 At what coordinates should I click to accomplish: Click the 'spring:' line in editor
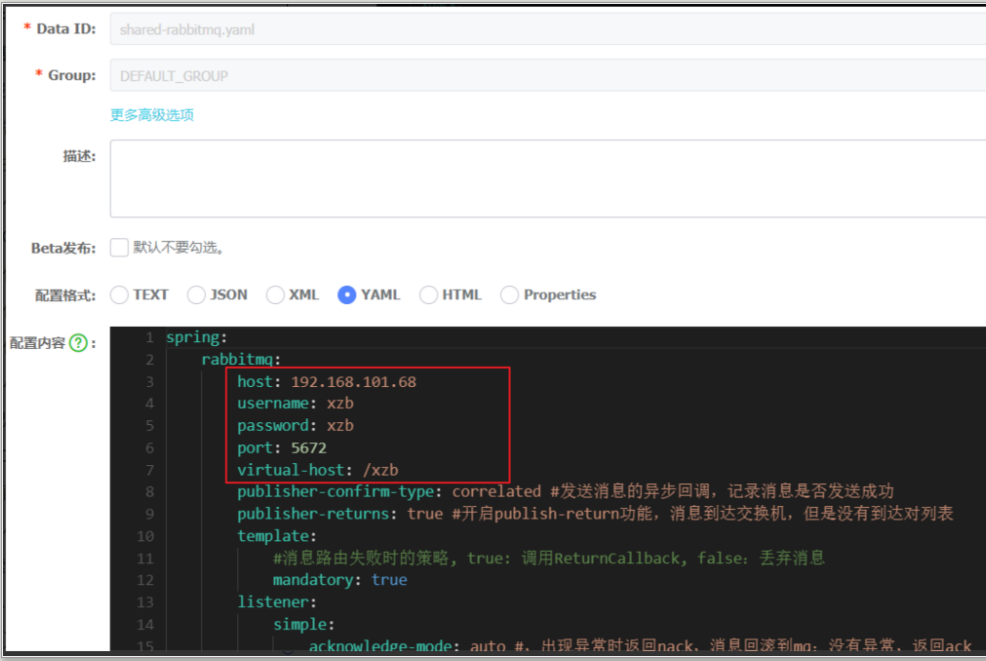click(x=197, y=337)
